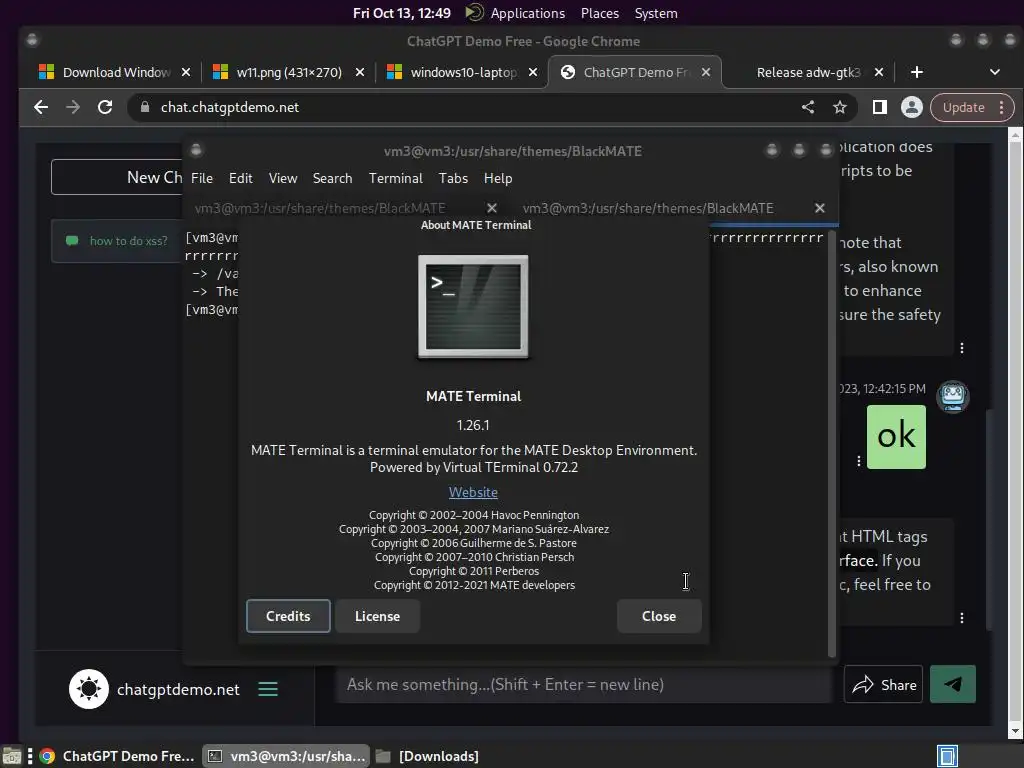Click the MATE Terminal logo image

(473, 306)
